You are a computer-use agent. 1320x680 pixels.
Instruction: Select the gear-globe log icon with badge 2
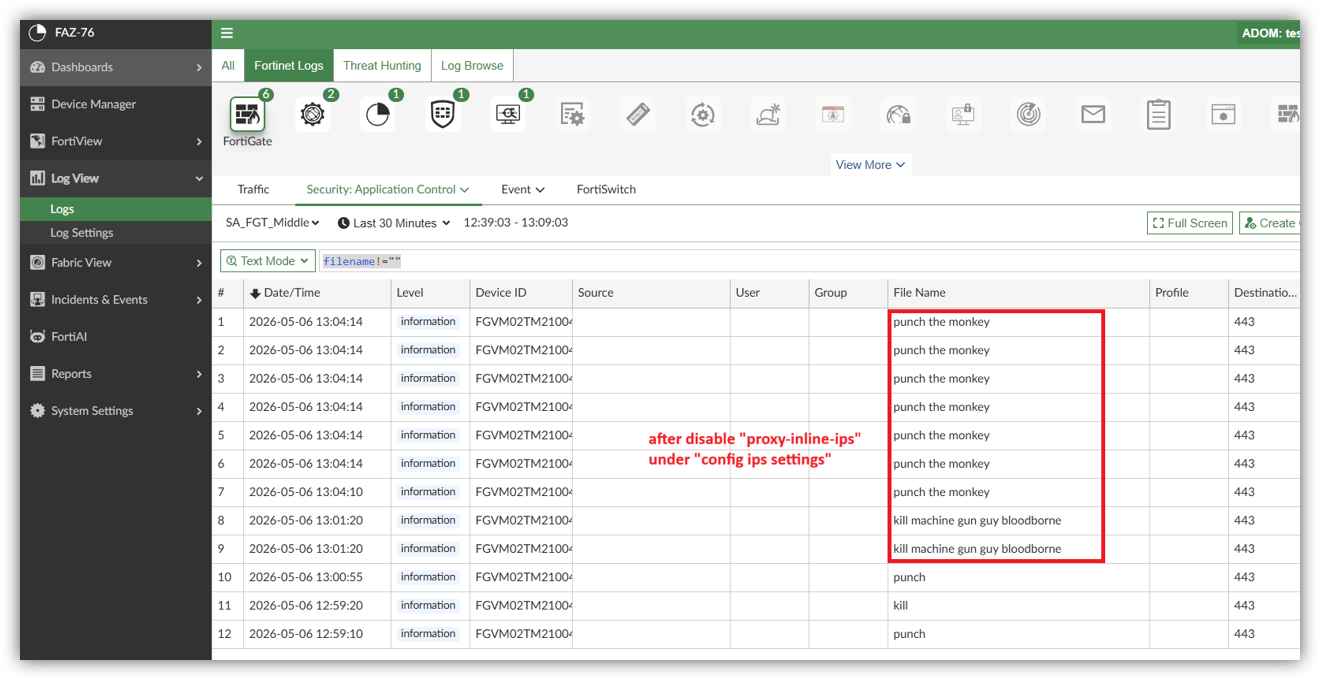pyautogui.click(x=313, y=115)
